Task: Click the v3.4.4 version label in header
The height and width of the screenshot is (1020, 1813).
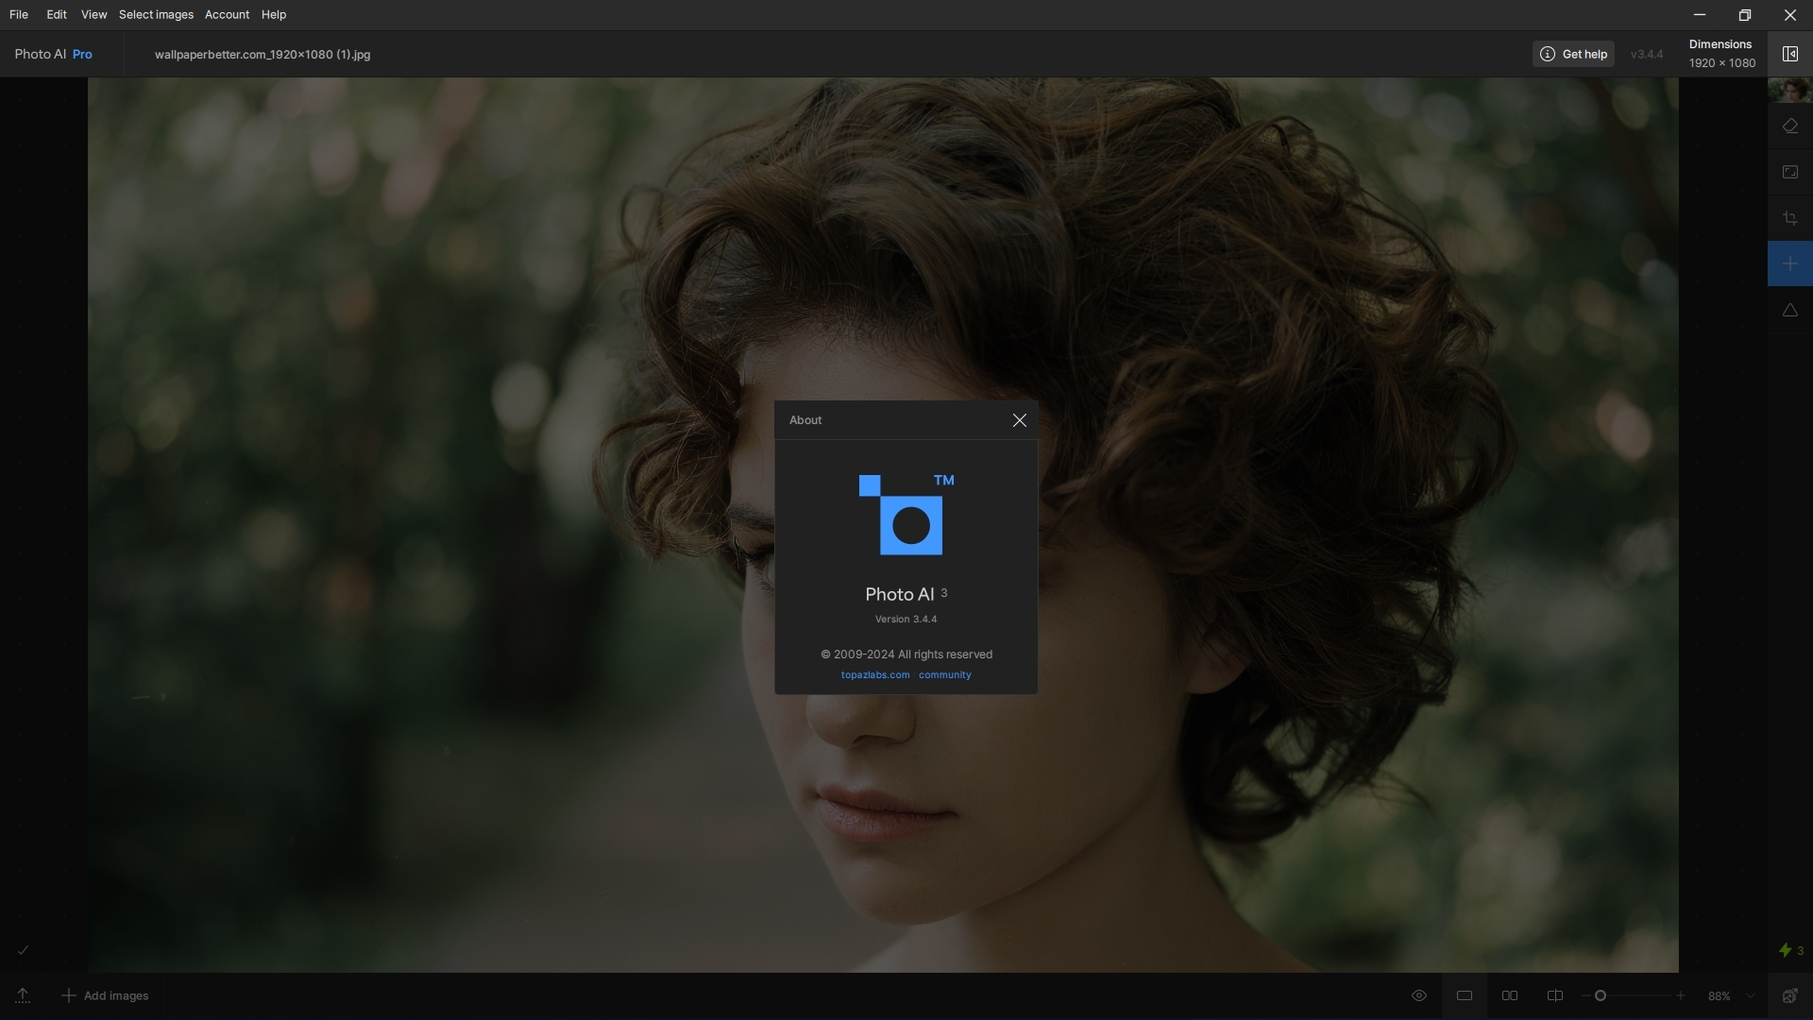Action: click(x=1647, y=54)
